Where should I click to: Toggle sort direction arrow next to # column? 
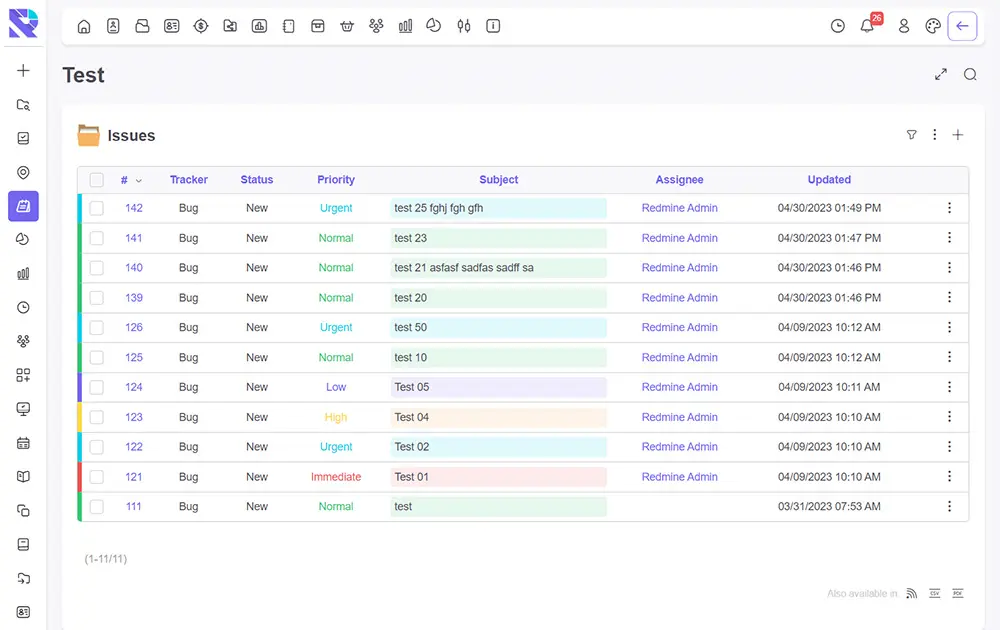point(138,180)
